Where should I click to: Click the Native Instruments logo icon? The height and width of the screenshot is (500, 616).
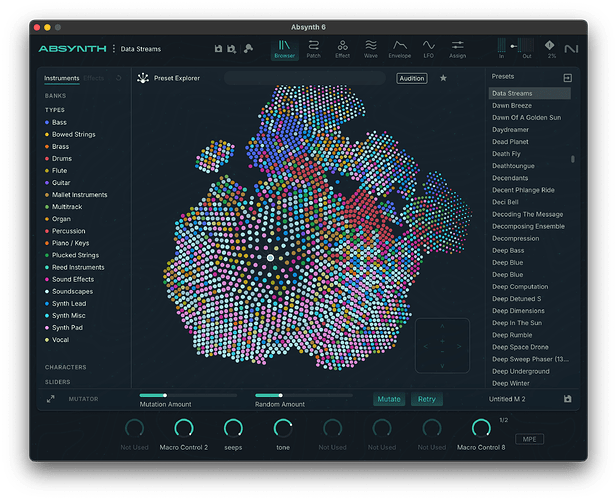[571, 49]
